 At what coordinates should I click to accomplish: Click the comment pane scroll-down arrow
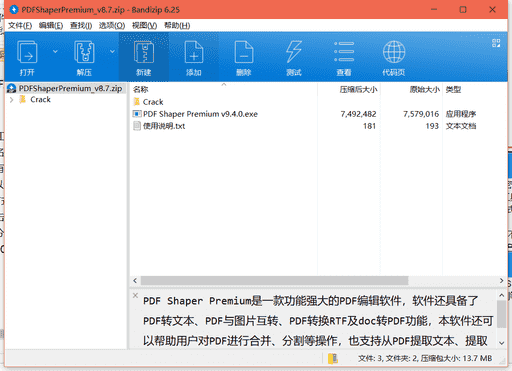501,343
